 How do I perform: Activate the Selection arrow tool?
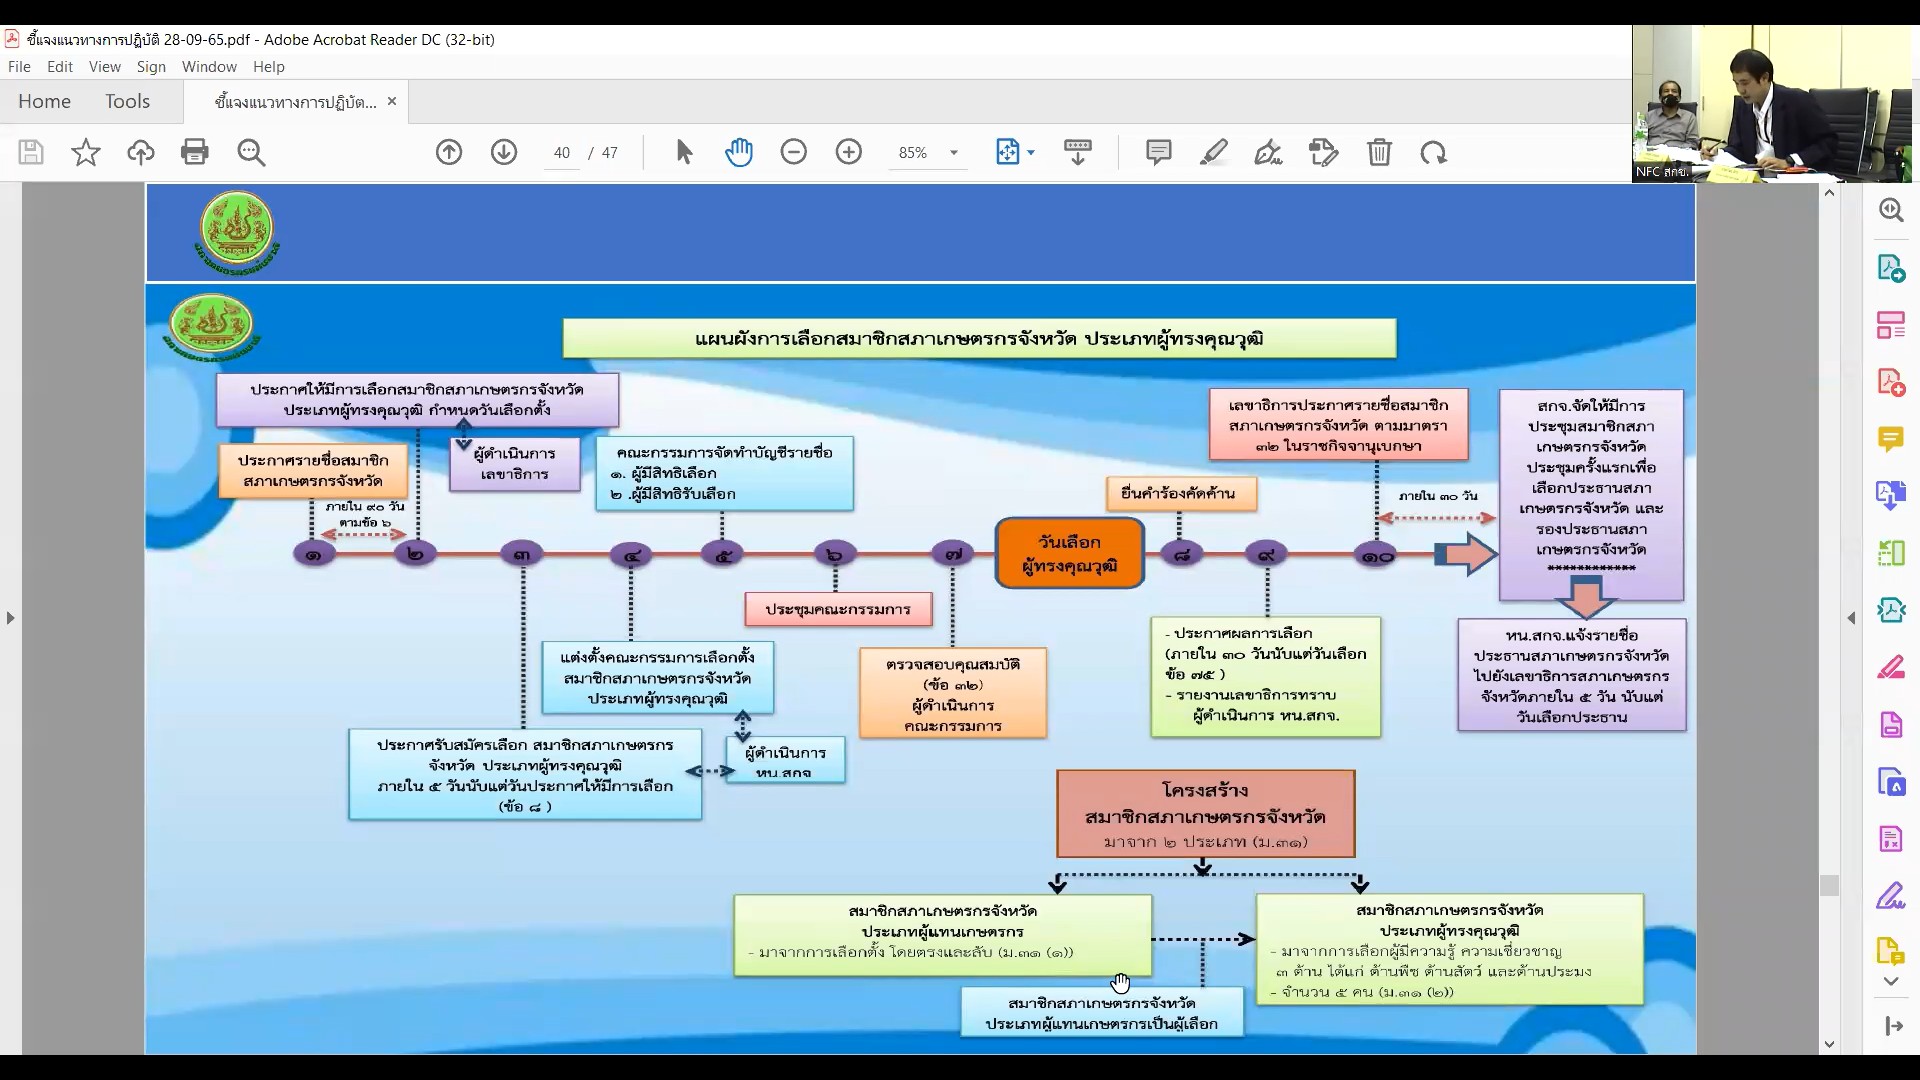684,152
